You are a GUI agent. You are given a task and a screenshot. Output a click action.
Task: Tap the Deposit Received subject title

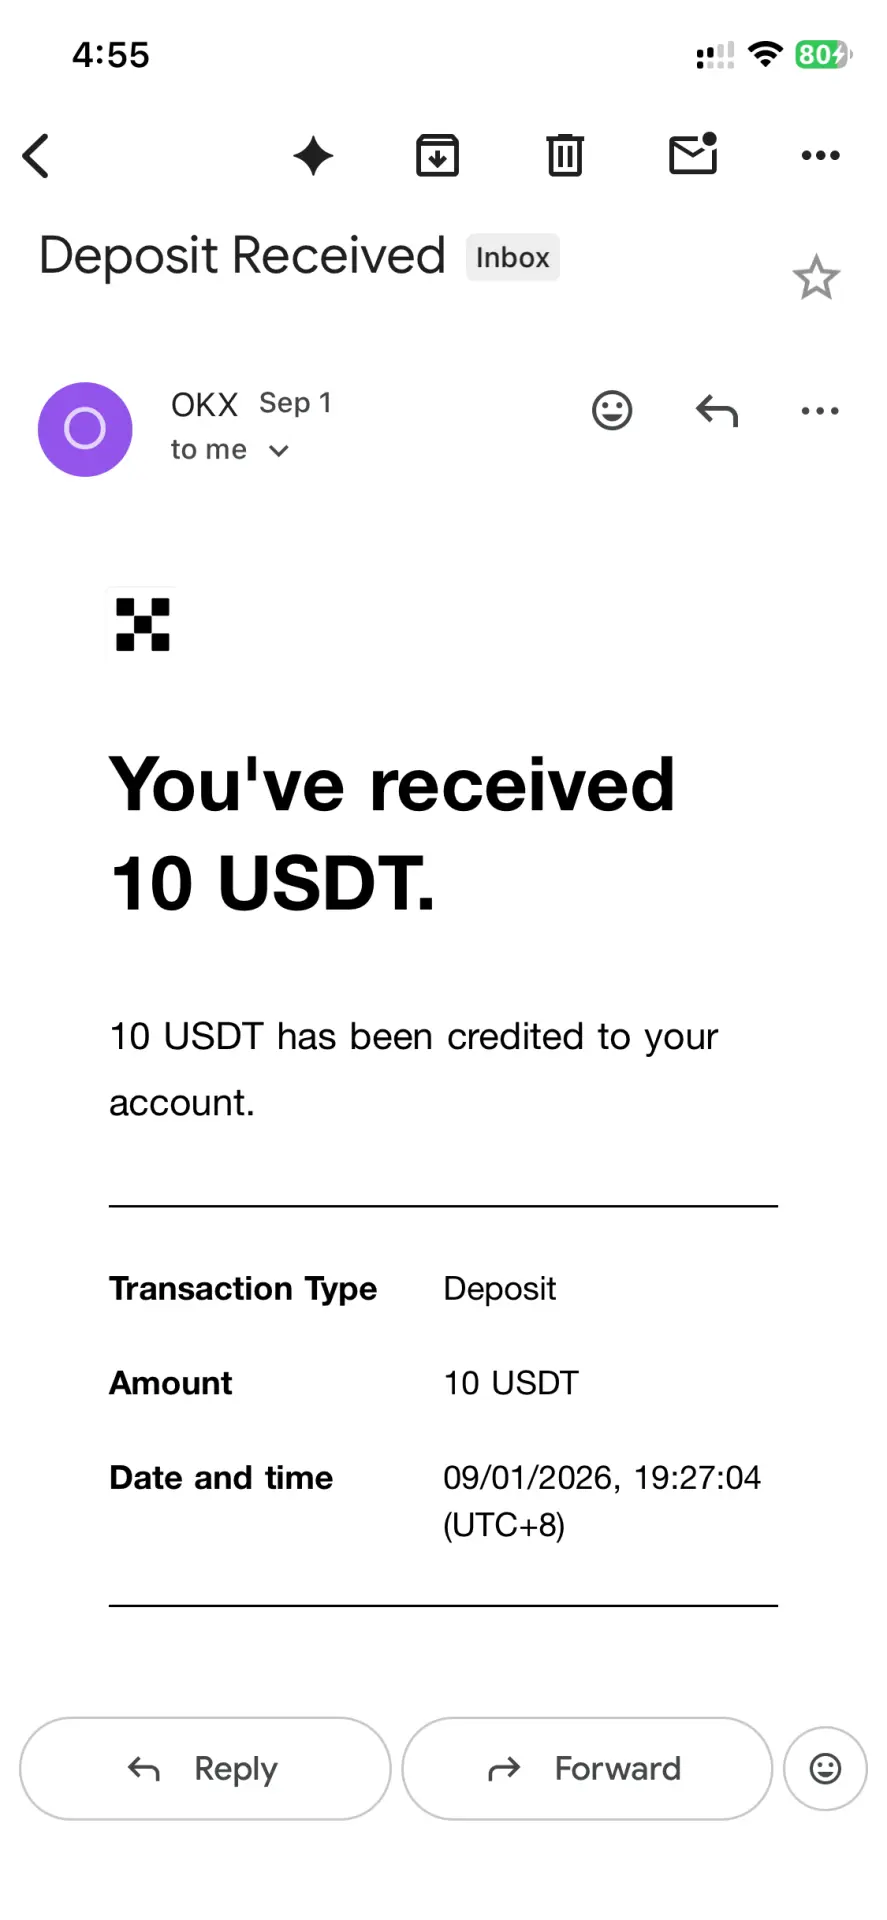point(242,256)
